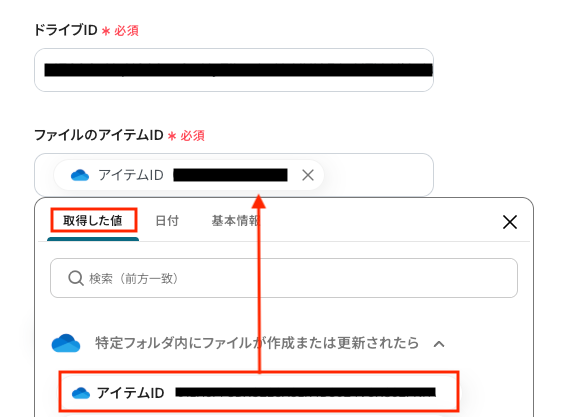Click the empty area of the ファイルのアイテムID field
The height and width of the screenshot is (417, 575).
[x=378, y=175]
